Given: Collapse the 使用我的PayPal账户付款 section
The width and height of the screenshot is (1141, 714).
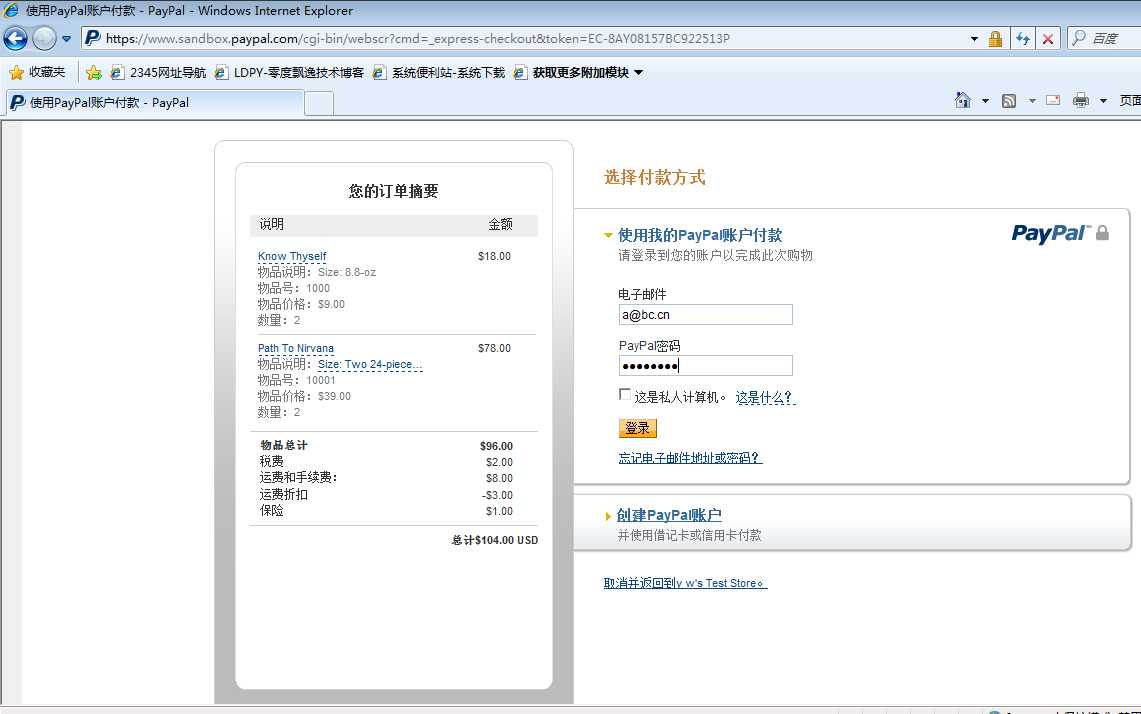Looking at the screenshot, I should [608, 234].
